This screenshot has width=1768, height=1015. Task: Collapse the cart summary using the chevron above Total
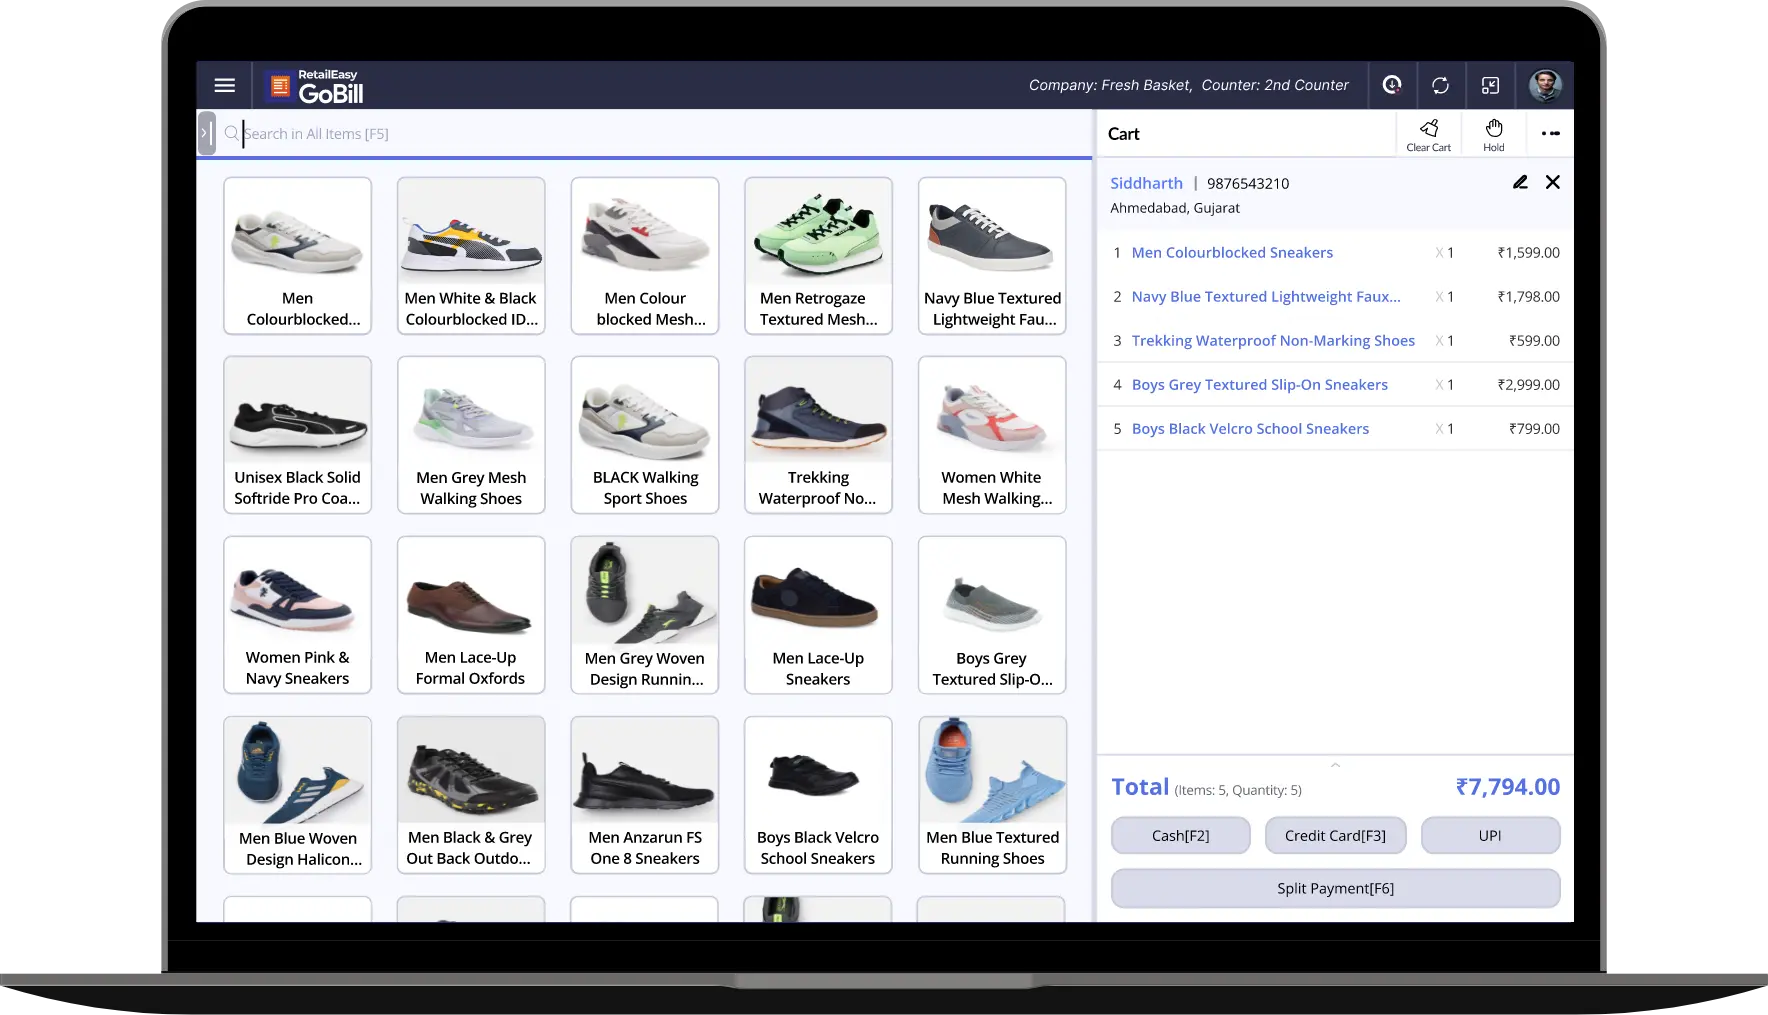[1334, 764]
